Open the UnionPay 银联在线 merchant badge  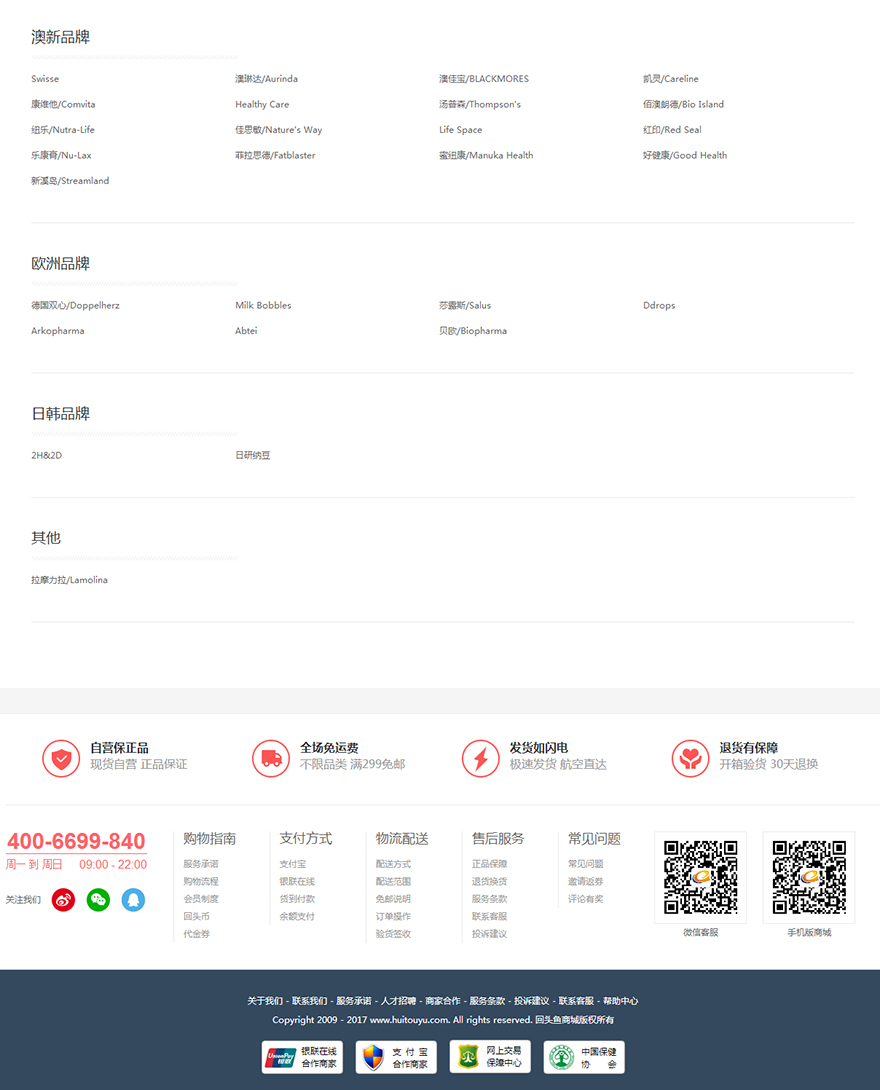(x=302, y=1057)
